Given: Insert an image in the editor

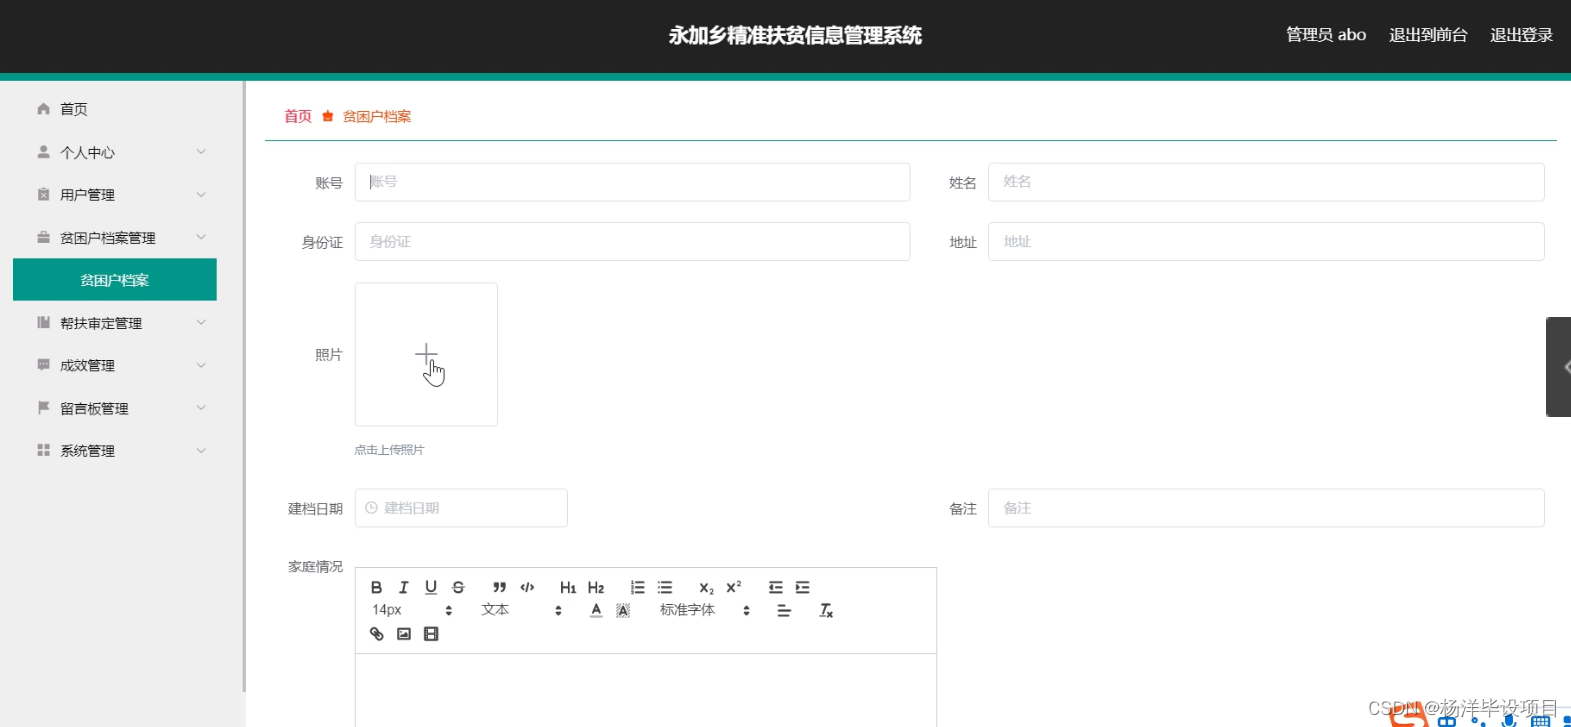Looking at the screenshot, I should 404,634.
